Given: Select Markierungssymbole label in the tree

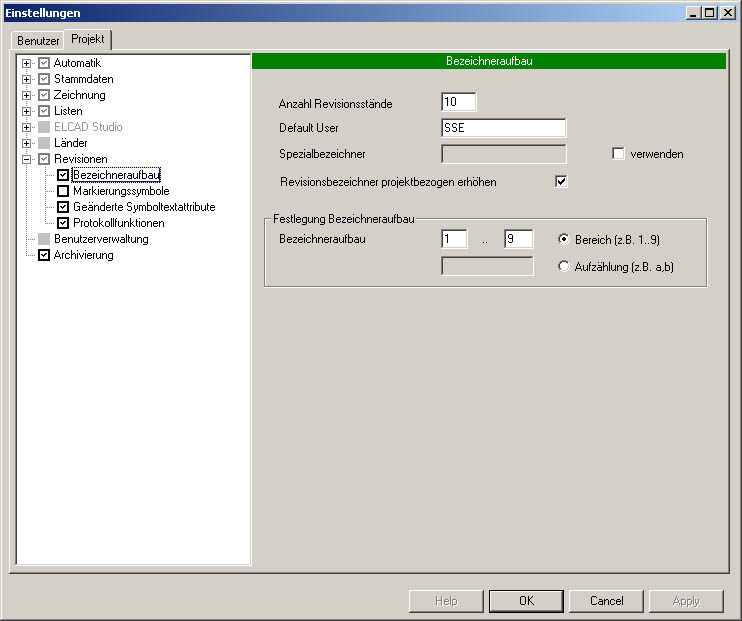Looking at the screenshot, I should point(121,191).
